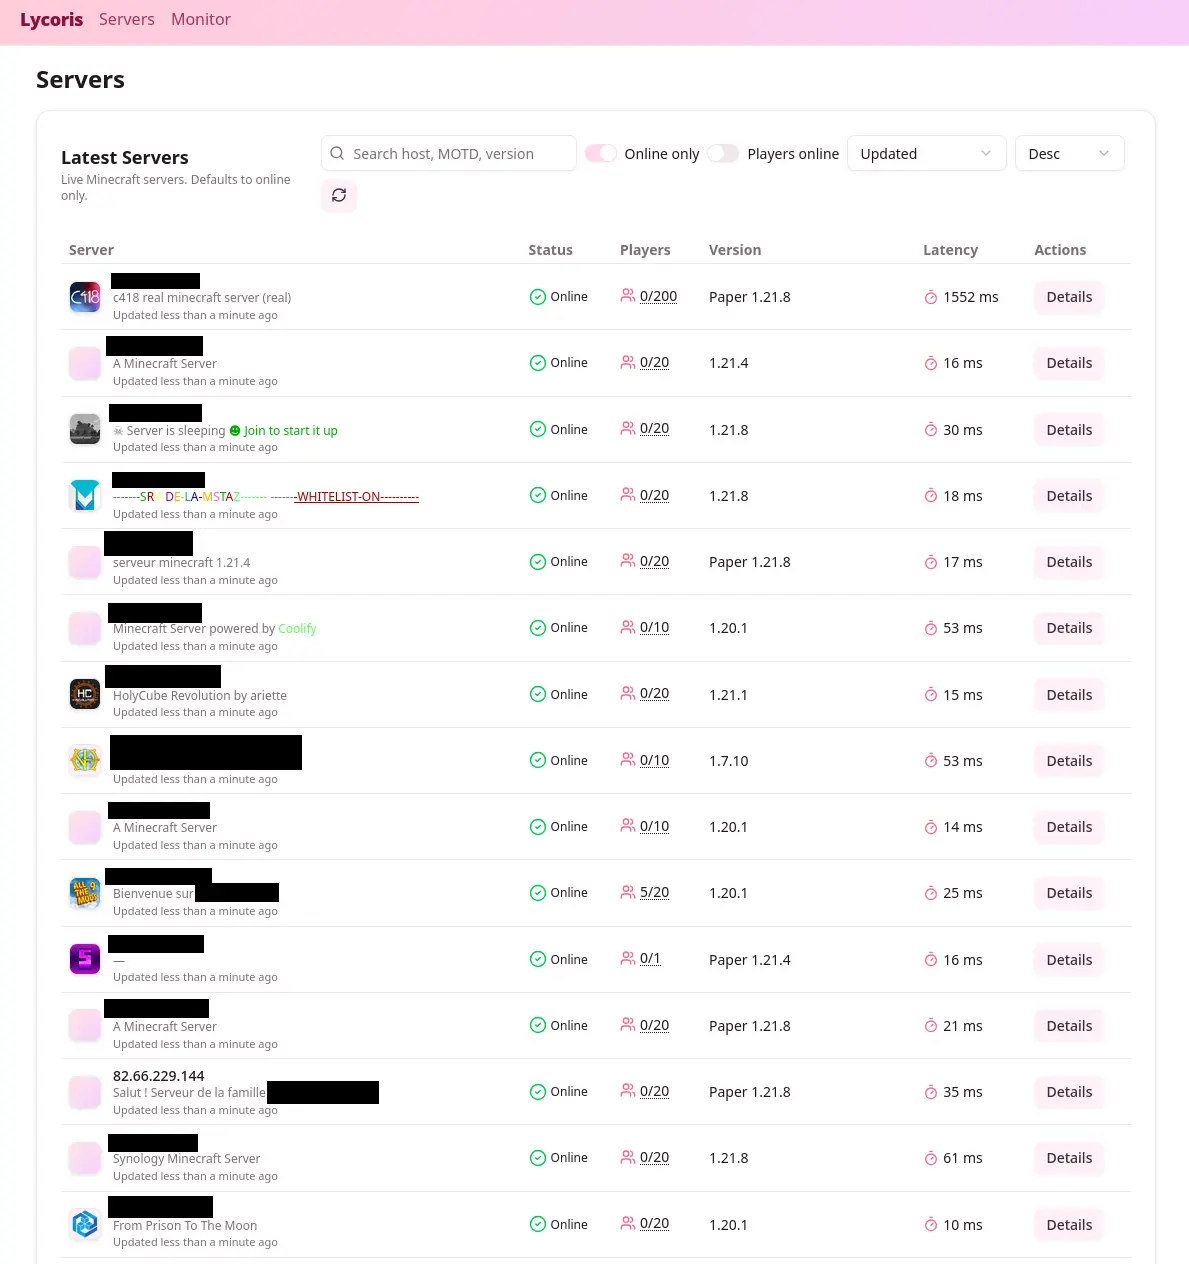Click the HolyCube Revolution server icon
This screenshot has width=1189, height=1264.
[85, 694]
